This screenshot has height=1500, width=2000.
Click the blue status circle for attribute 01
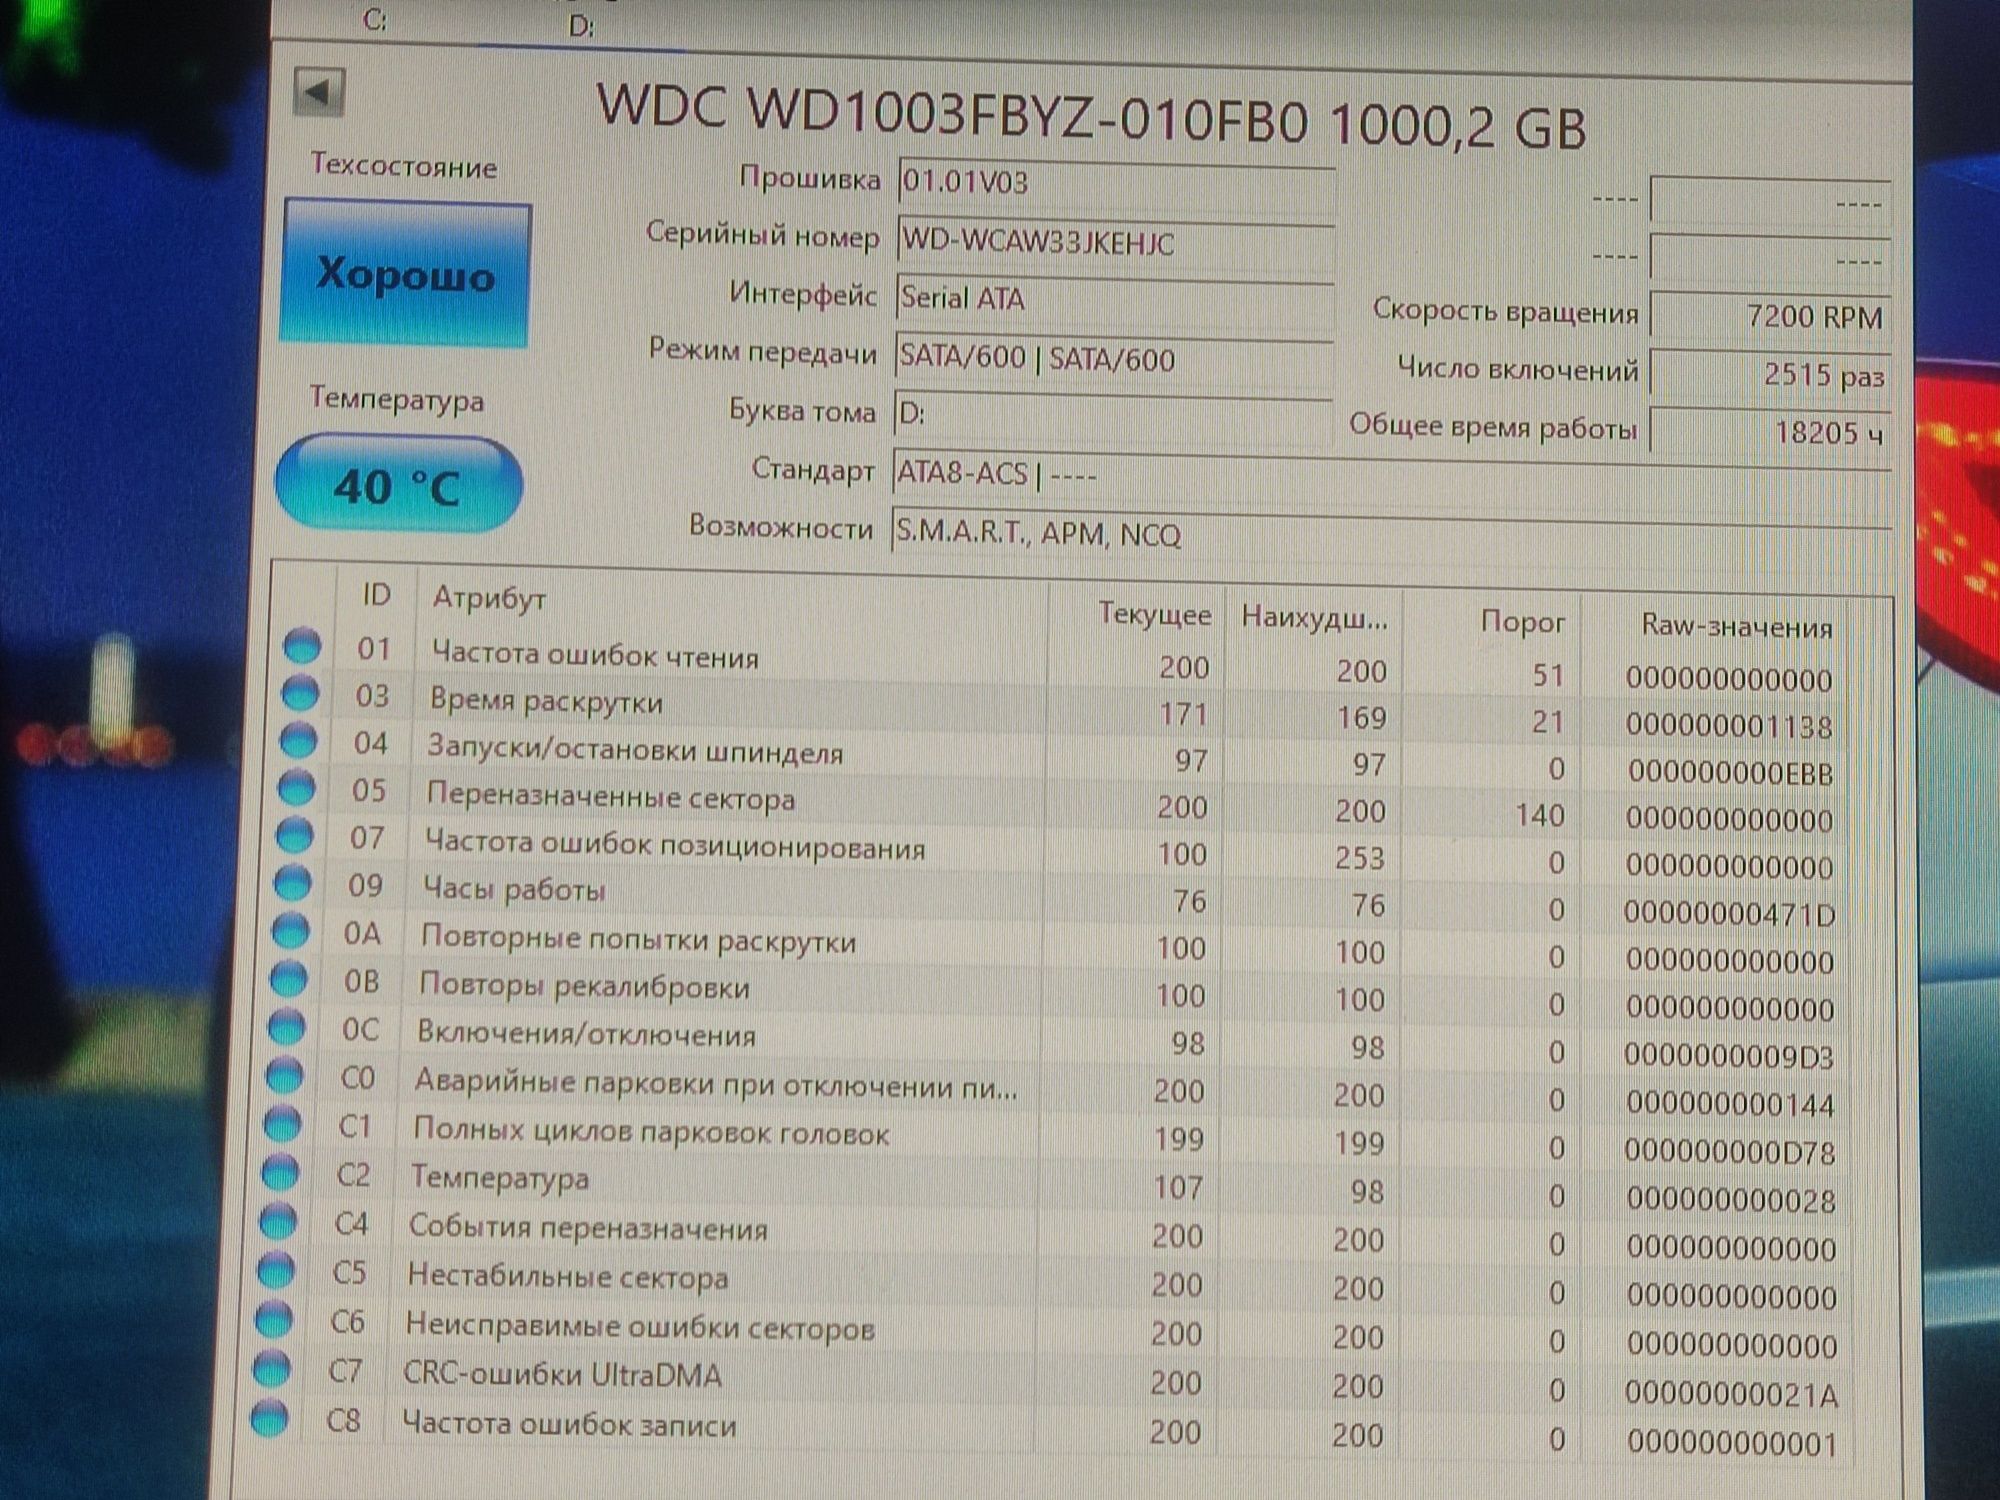click(x=302, y=645)
